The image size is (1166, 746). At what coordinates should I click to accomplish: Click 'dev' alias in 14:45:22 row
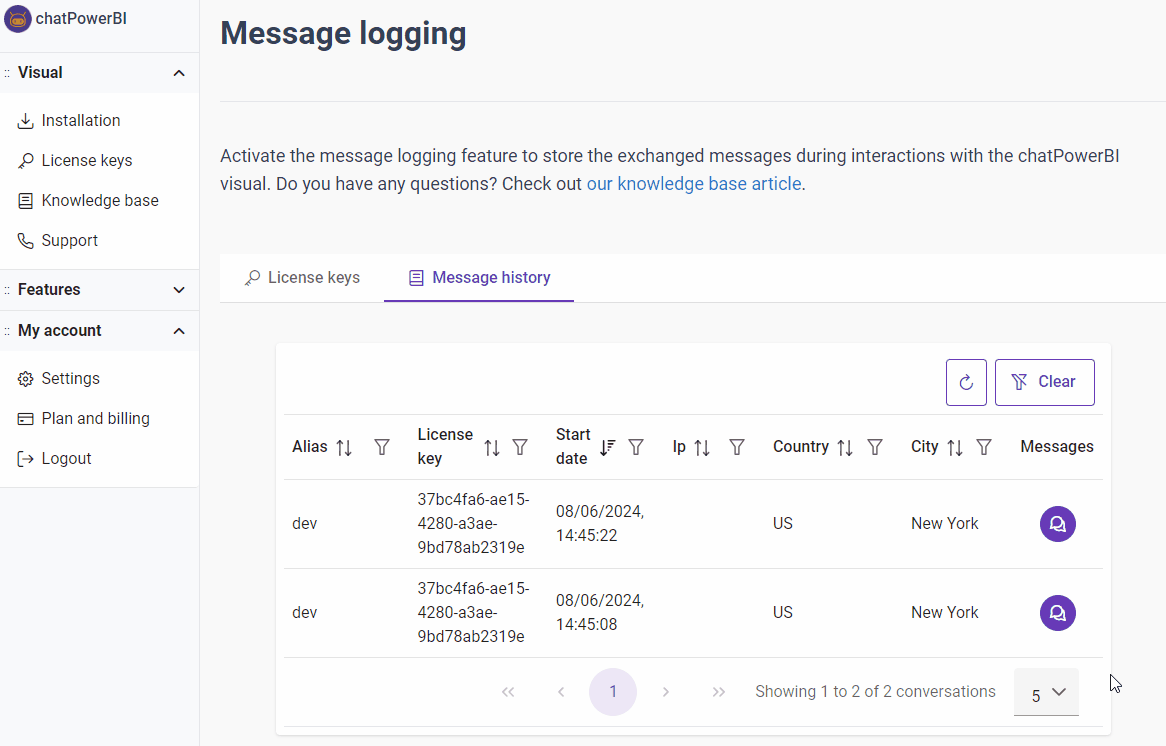point(305,524)
